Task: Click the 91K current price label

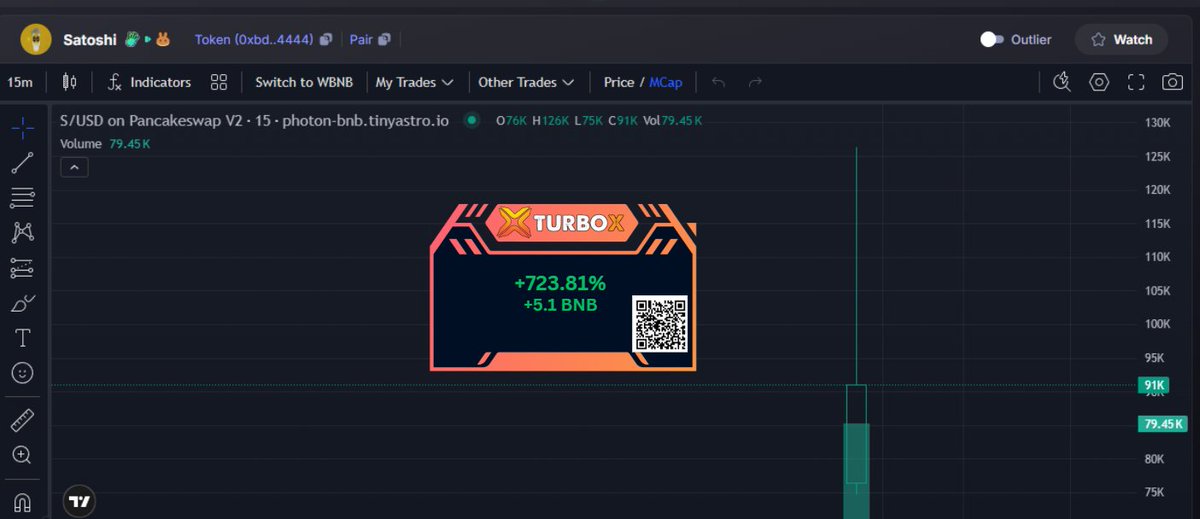Action: [1156, 386]
